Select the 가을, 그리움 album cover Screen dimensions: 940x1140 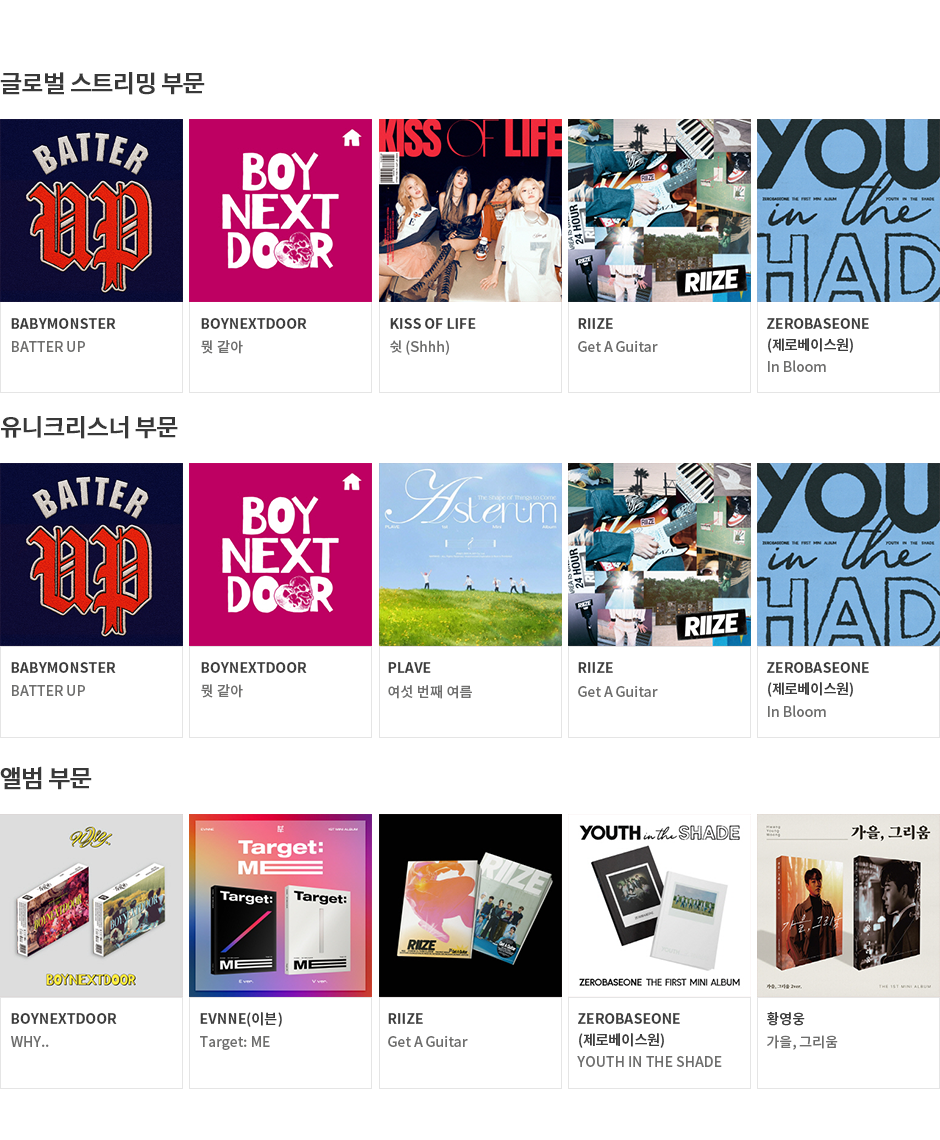[848, 905]
